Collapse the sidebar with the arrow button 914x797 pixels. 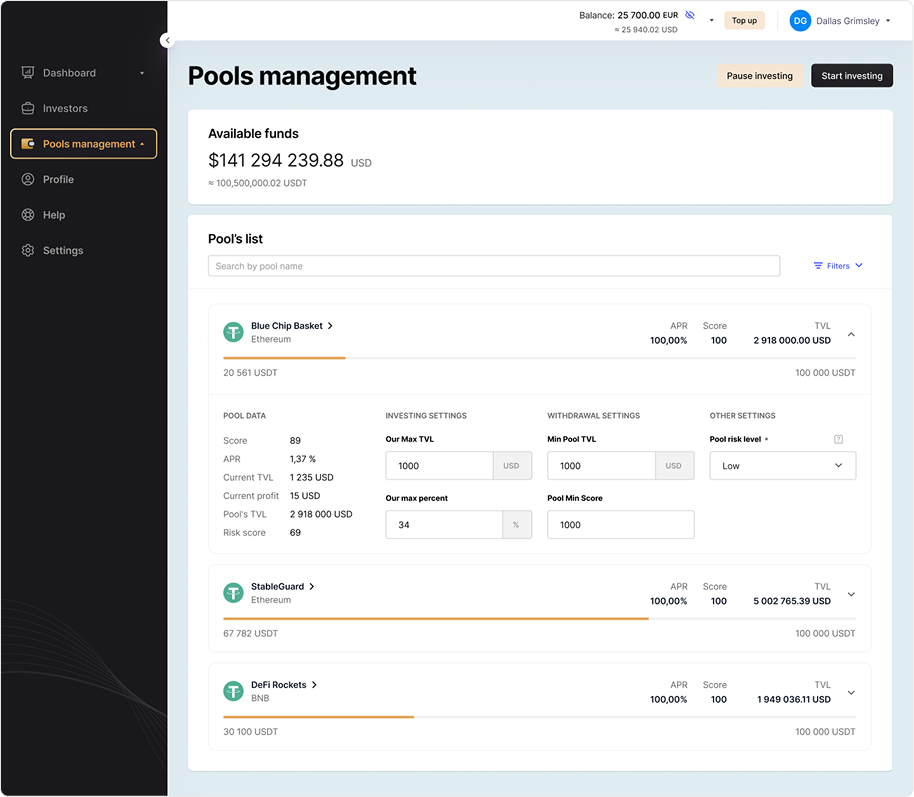click(167, 40)
